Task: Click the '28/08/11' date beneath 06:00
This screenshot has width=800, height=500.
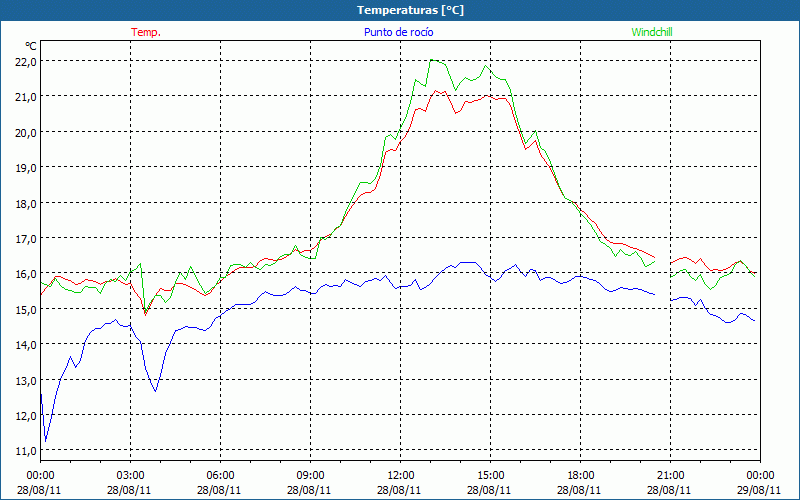Action: click(219, 490)
